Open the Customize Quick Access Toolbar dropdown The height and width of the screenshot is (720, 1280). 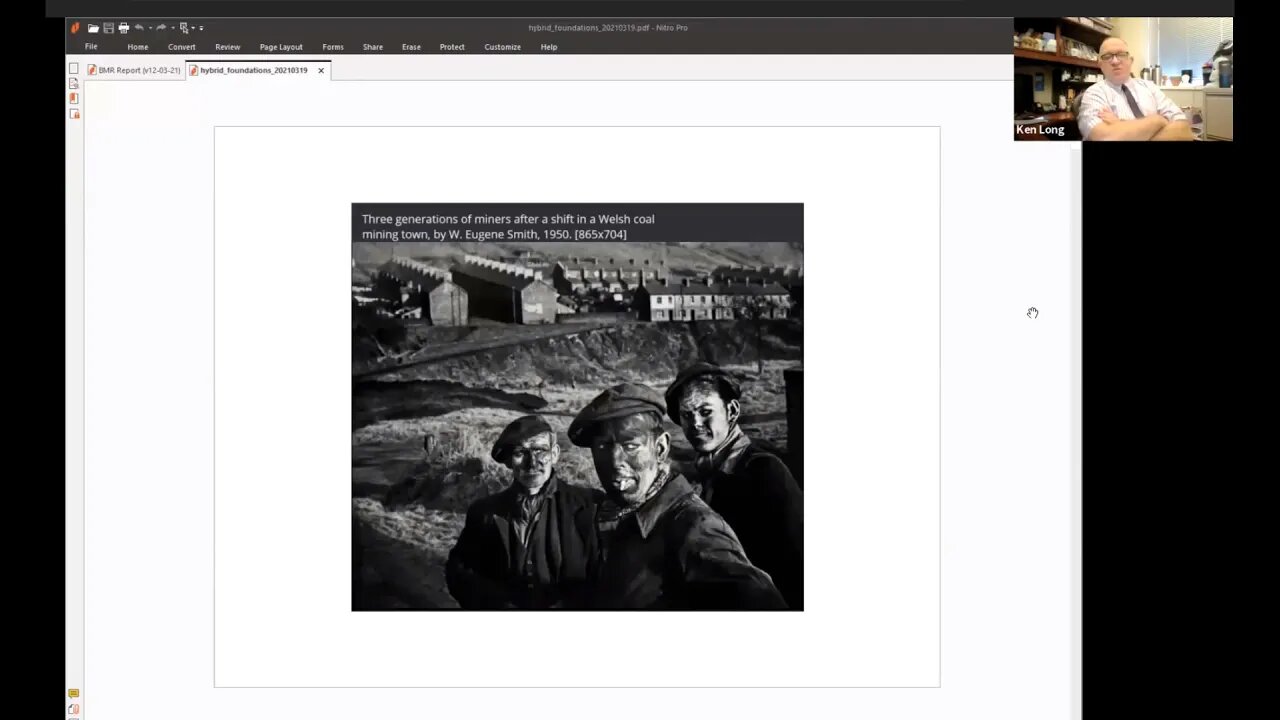201,28
